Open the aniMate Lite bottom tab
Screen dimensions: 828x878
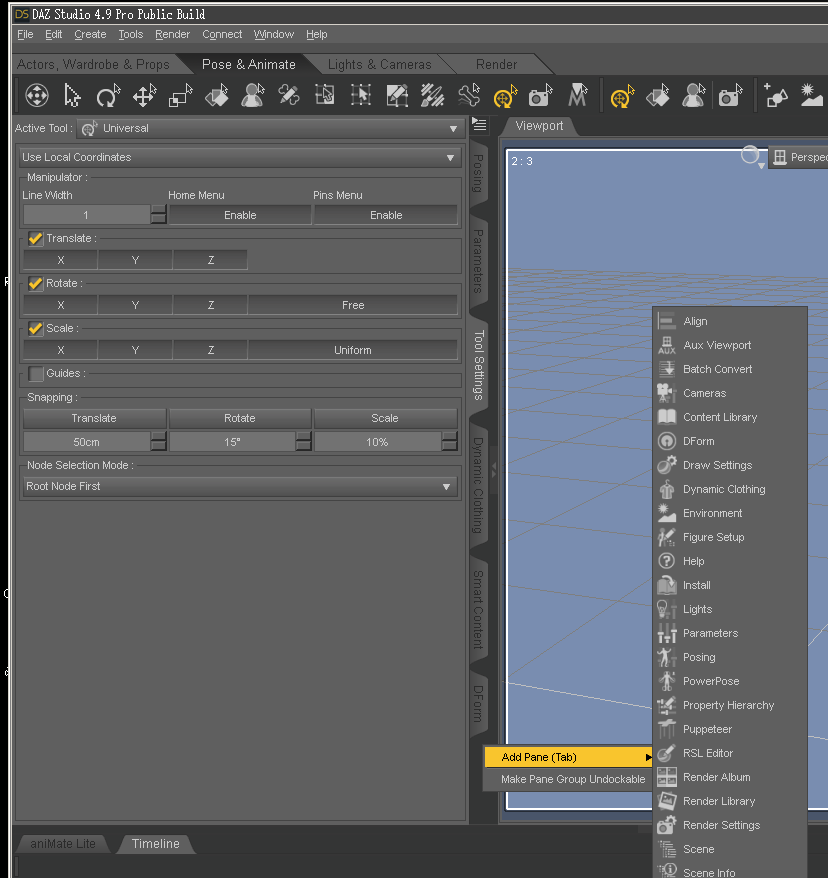pyautogui.click(x=63, y=844)
